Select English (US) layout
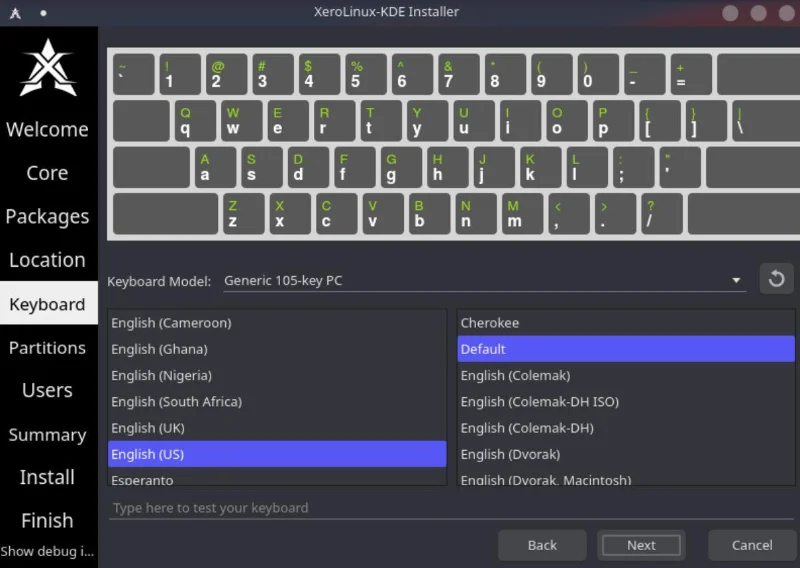The width and height of the screenshot is (800, 568). (x=277, y=454)
